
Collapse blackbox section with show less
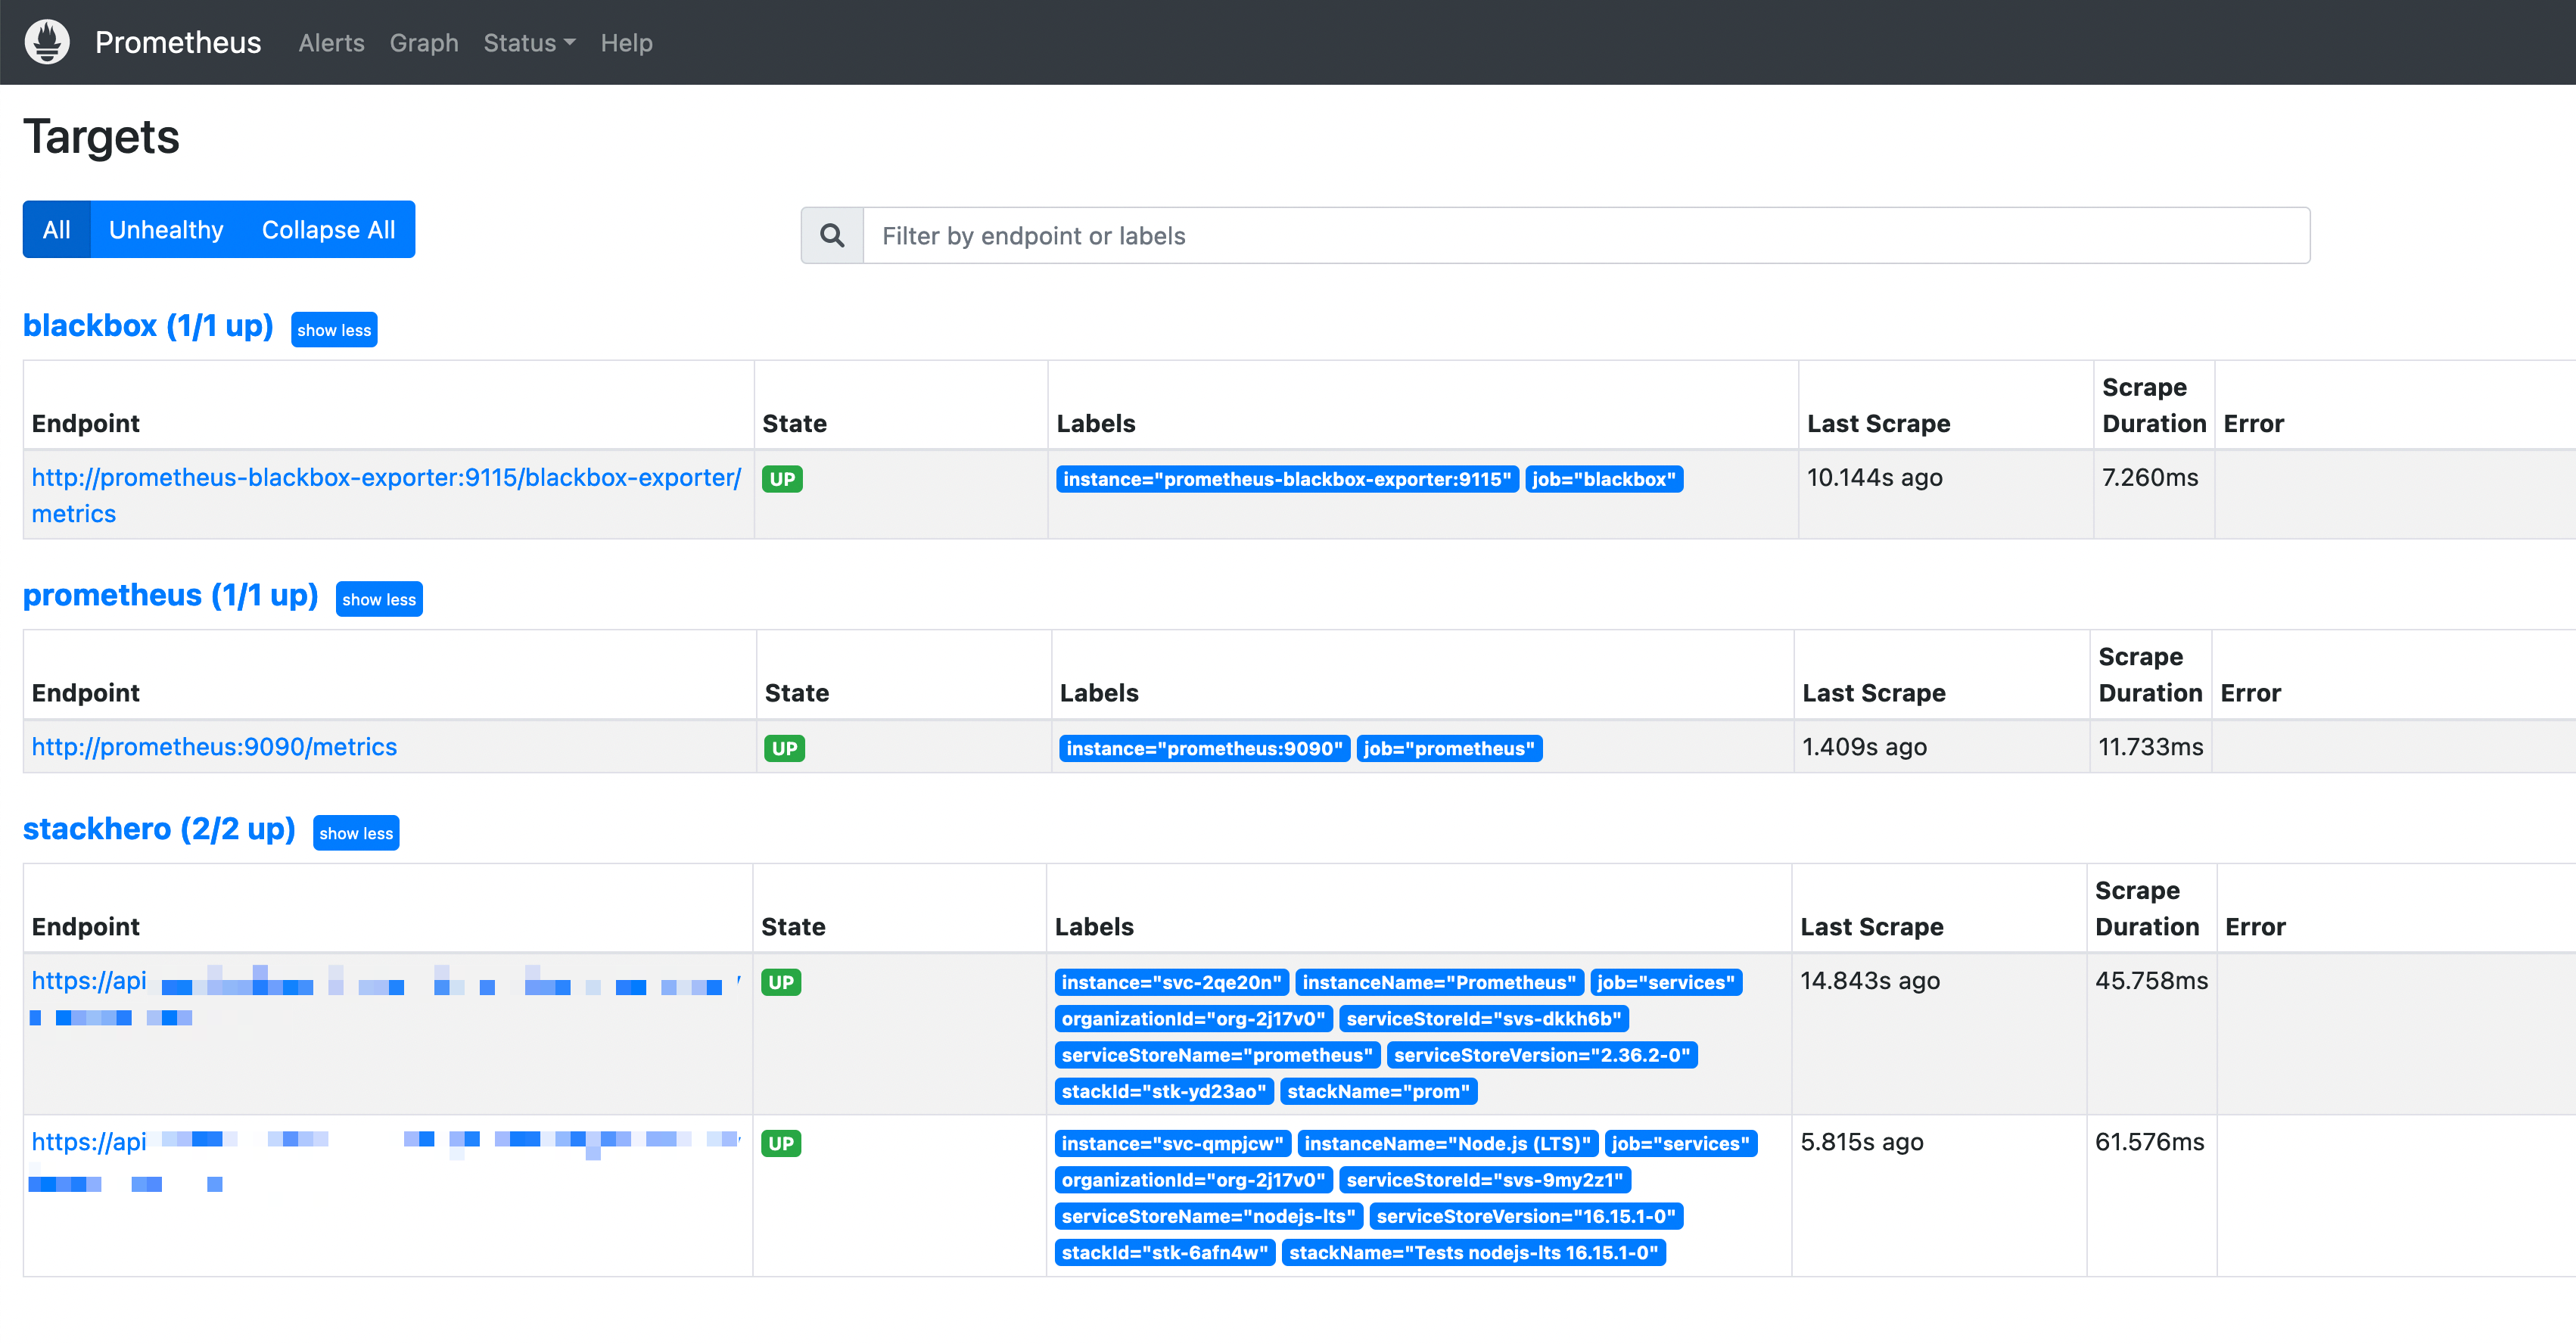[333, 330]
